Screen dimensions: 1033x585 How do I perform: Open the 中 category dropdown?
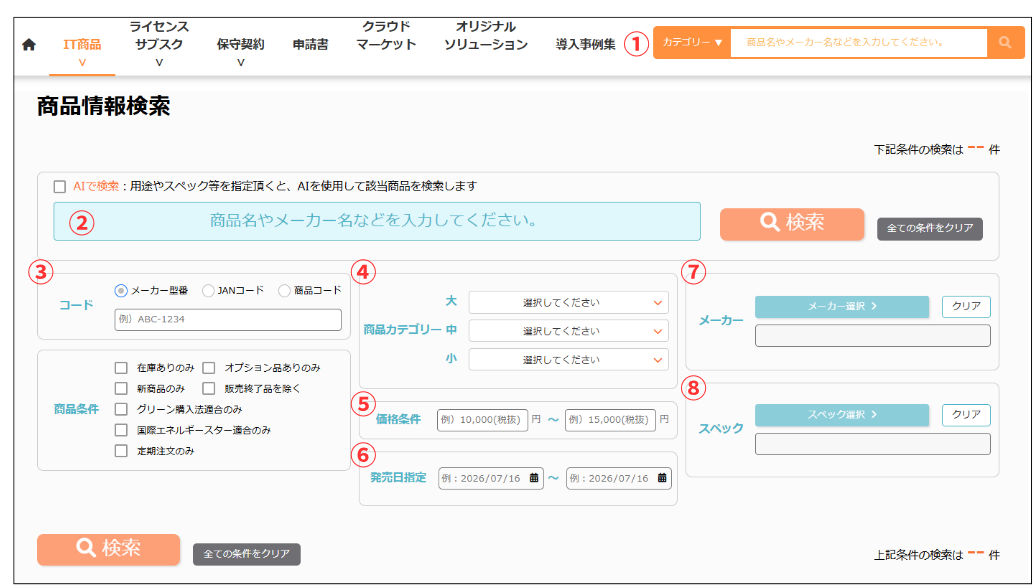click(x=569, y=331)
